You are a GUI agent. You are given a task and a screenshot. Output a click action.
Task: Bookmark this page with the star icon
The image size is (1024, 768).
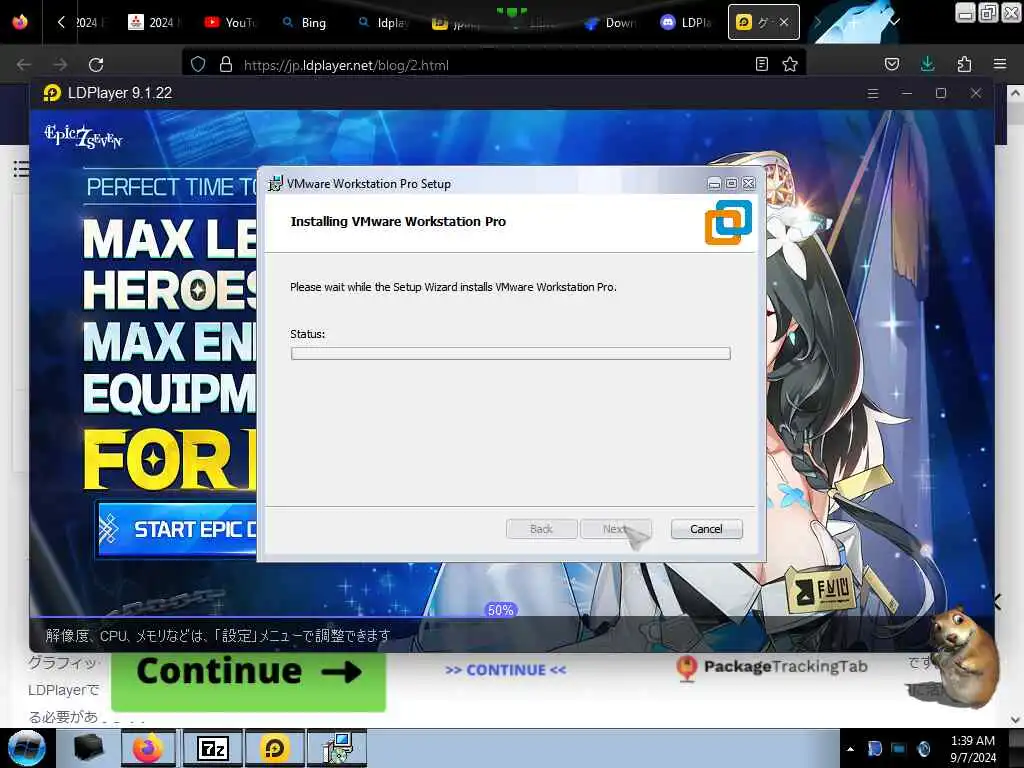(x=790, y=64)
